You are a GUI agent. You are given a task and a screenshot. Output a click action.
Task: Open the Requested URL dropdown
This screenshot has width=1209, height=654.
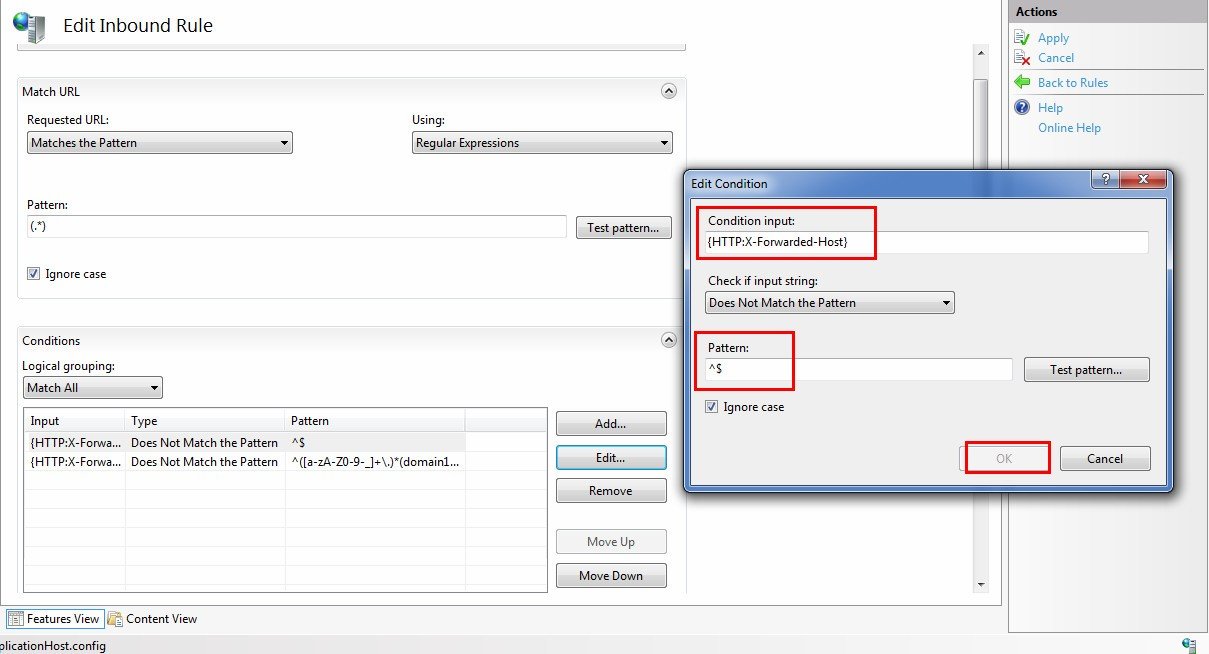(160, 143)
